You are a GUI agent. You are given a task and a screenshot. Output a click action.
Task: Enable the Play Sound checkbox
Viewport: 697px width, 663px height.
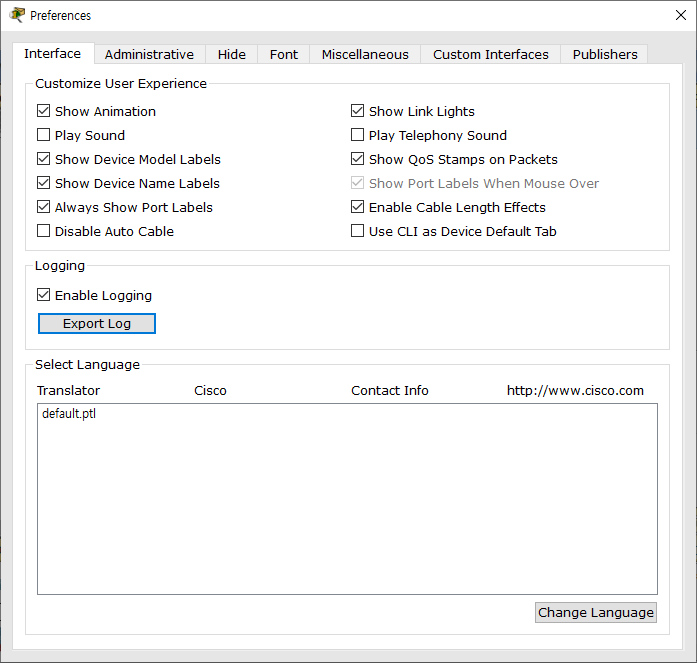pos(44,135)
